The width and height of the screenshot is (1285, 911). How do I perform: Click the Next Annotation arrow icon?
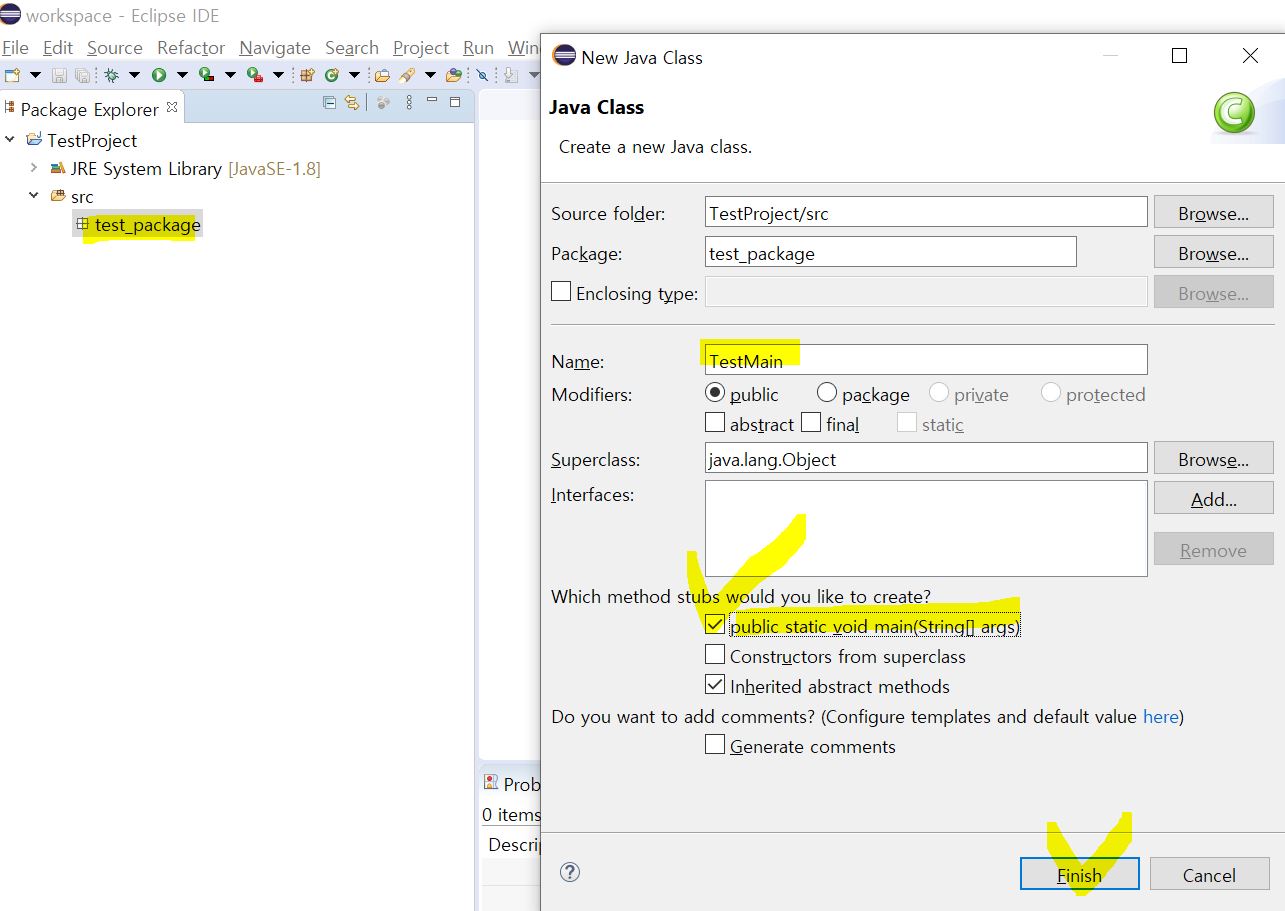tap(510, 75)
